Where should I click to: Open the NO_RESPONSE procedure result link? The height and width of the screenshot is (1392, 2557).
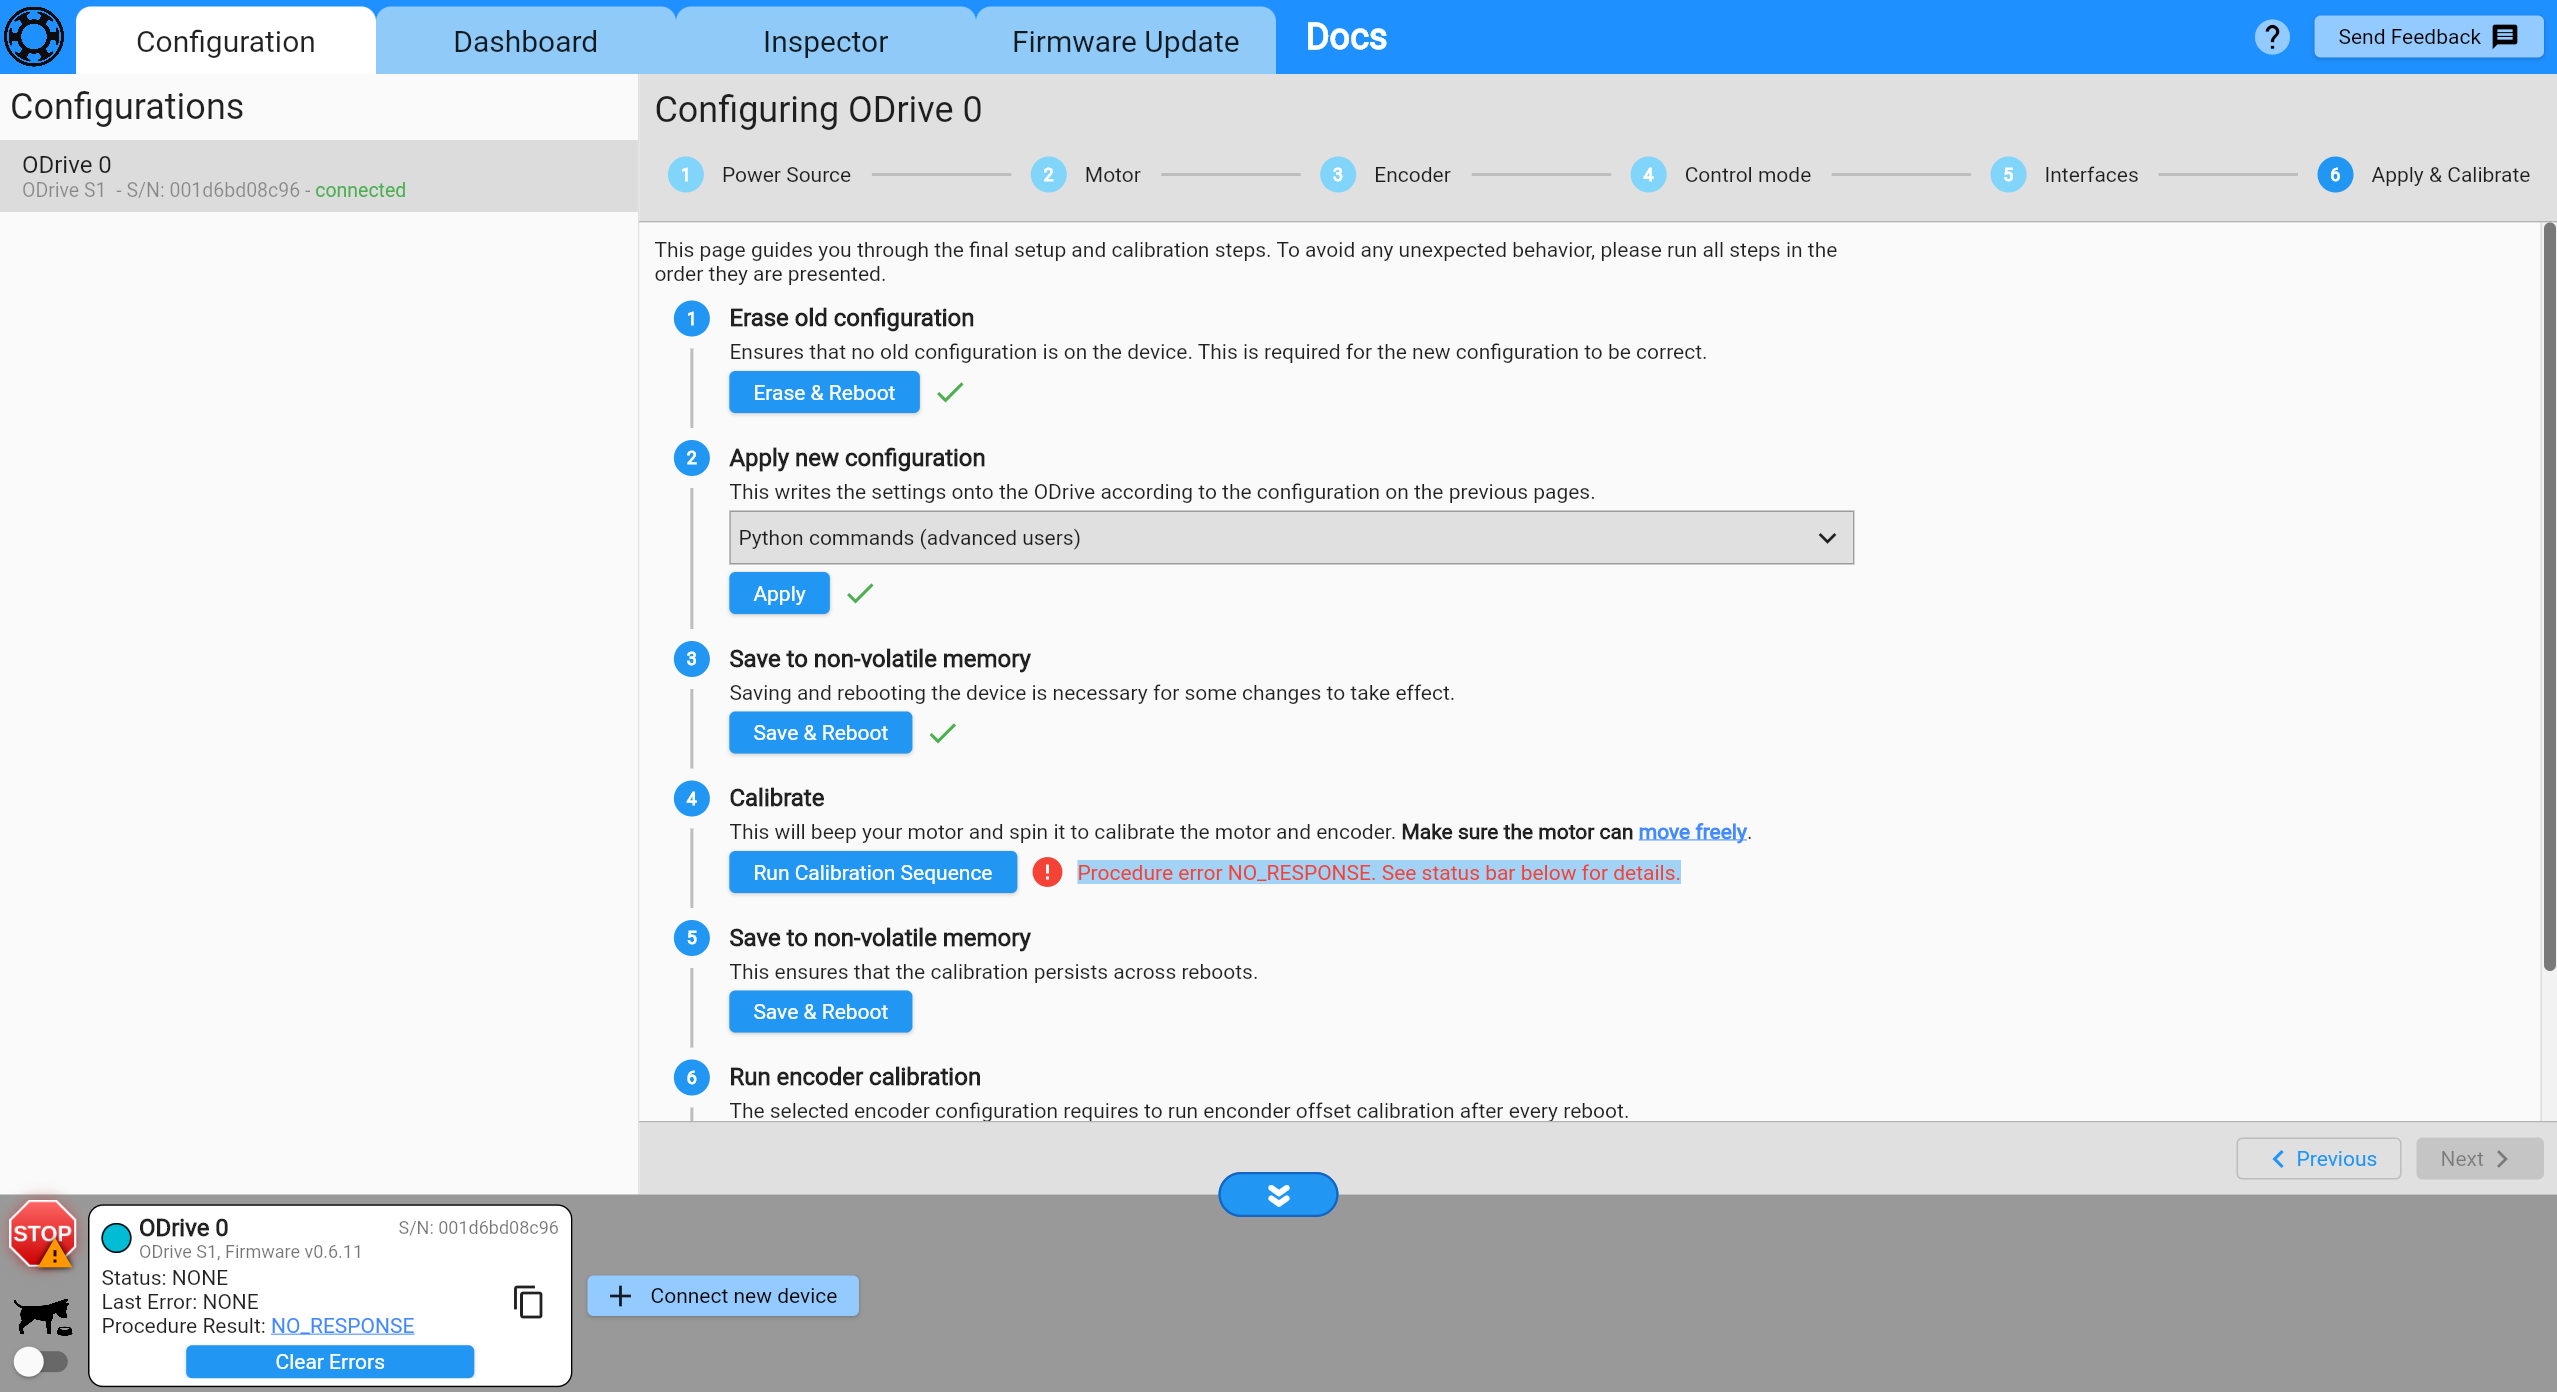[342, 1325]
